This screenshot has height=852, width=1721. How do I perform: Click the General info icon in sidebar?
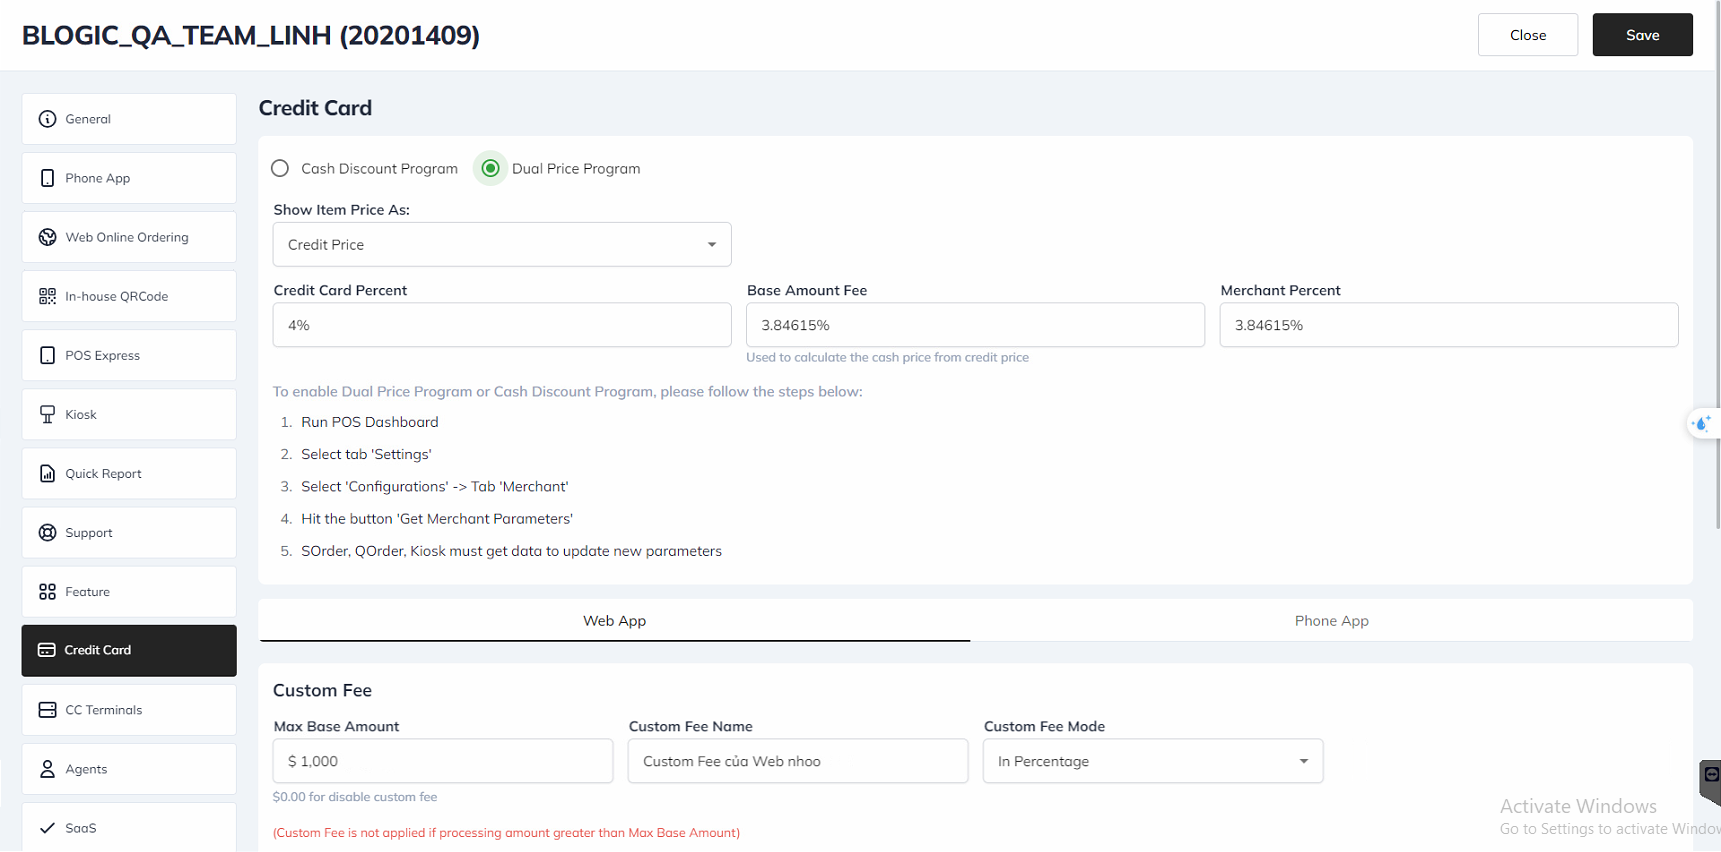point(47,119)
